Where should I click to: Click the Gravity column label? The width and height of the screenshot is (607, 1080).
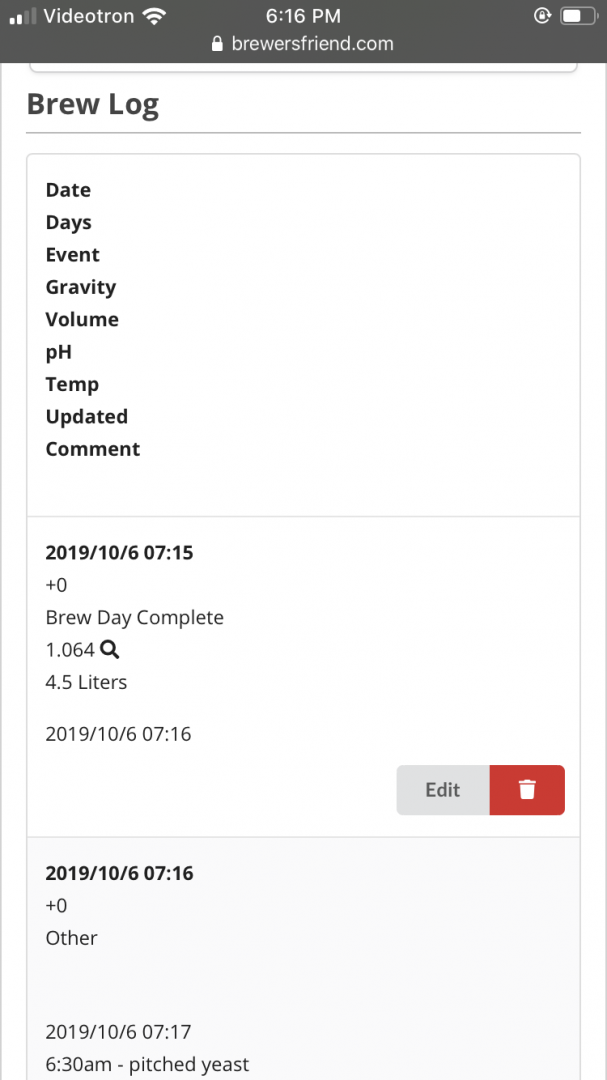click(81, 287)
